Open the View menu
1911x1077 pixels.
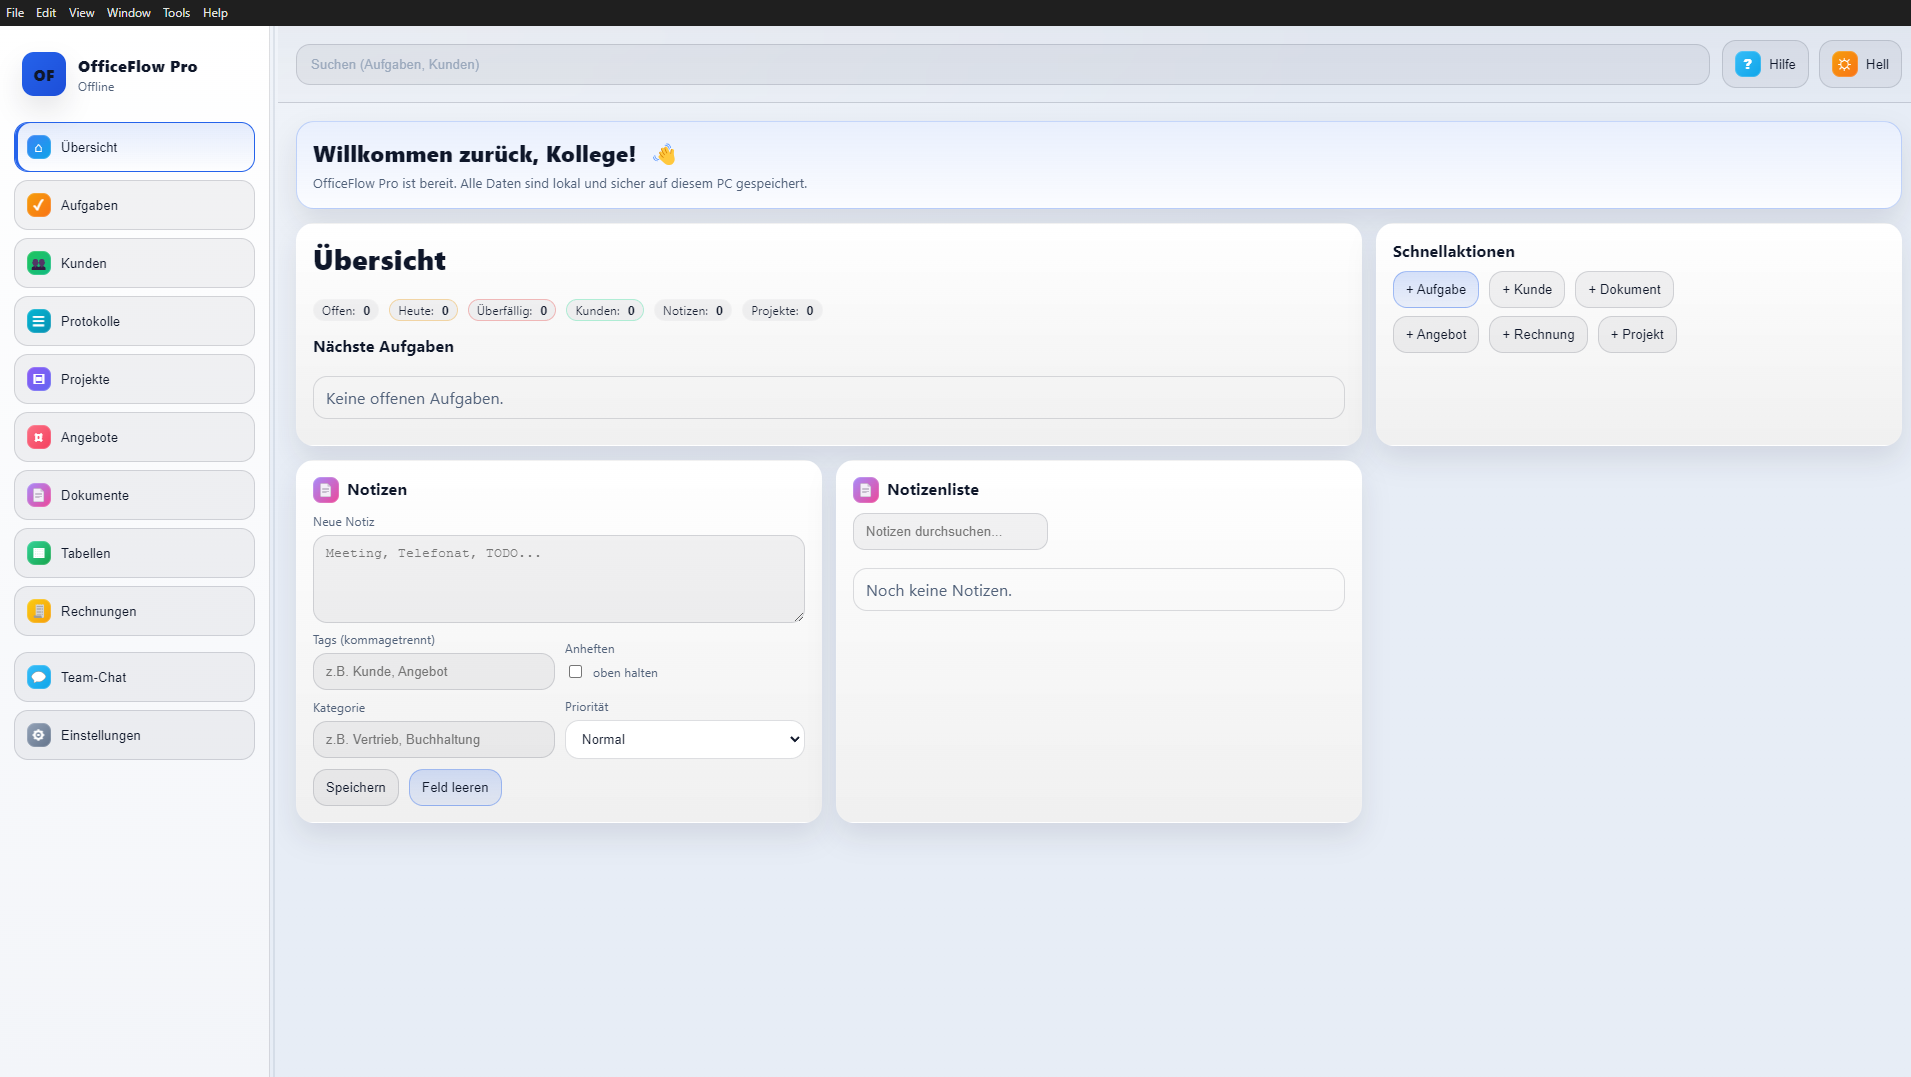[82, 13]
